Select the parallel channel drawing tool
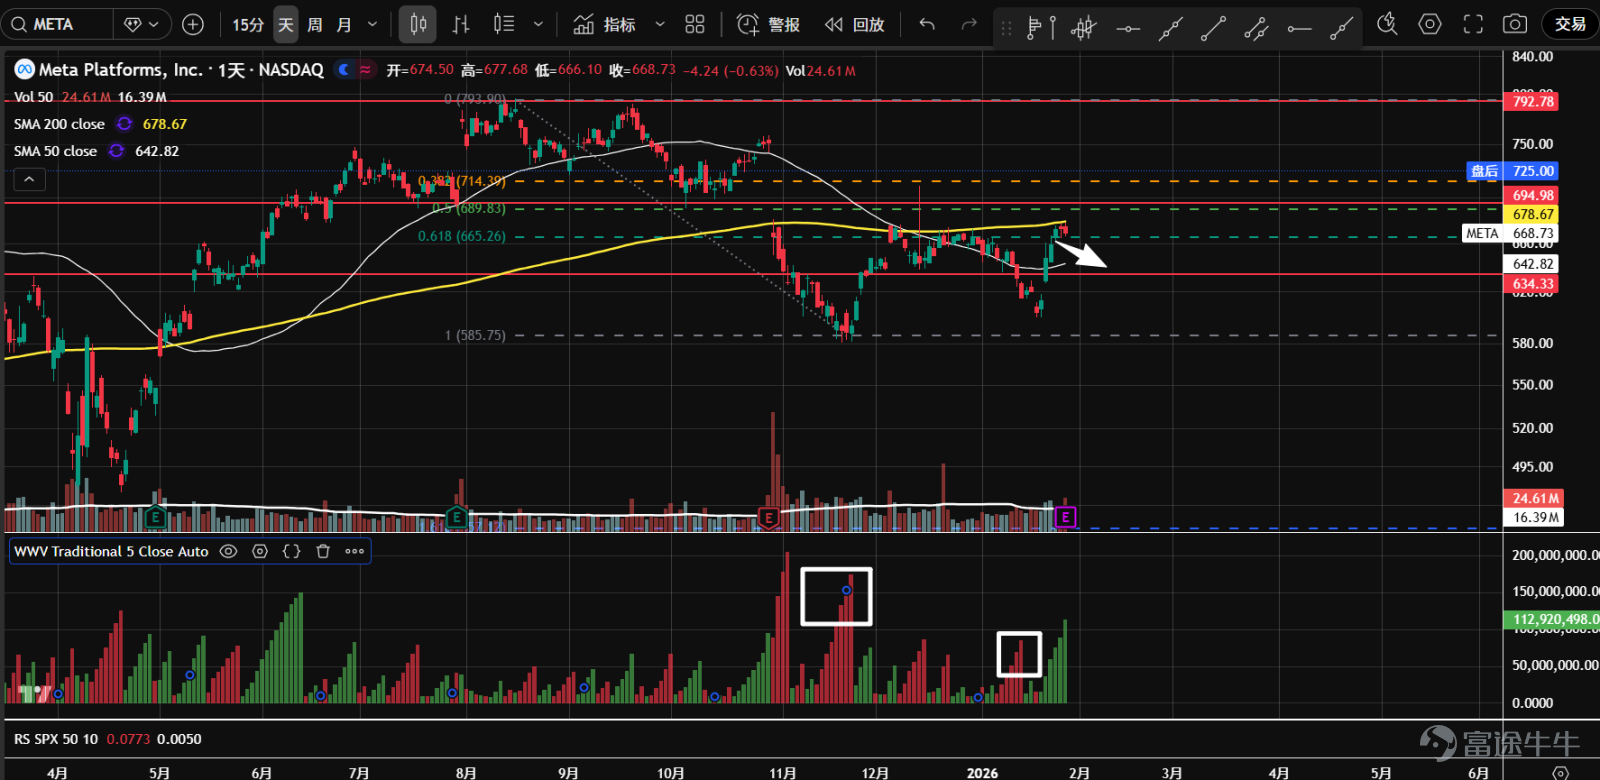The width and height of the screenshot is (1600, 780). (x=1256, y=28)
